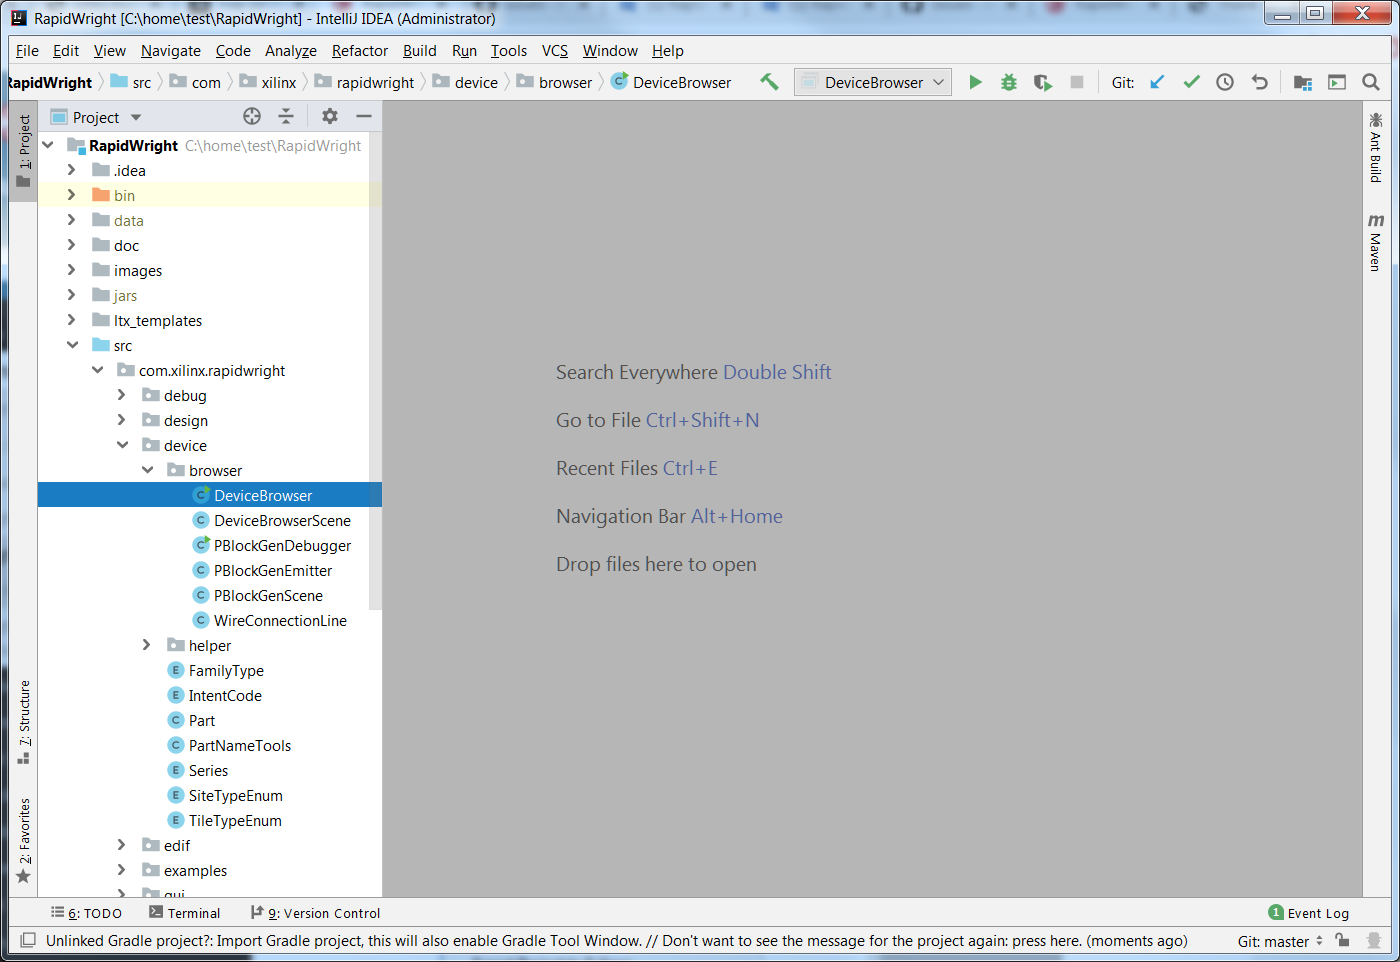
Task: Open Project Structure icon
Action: point(1302,82)
